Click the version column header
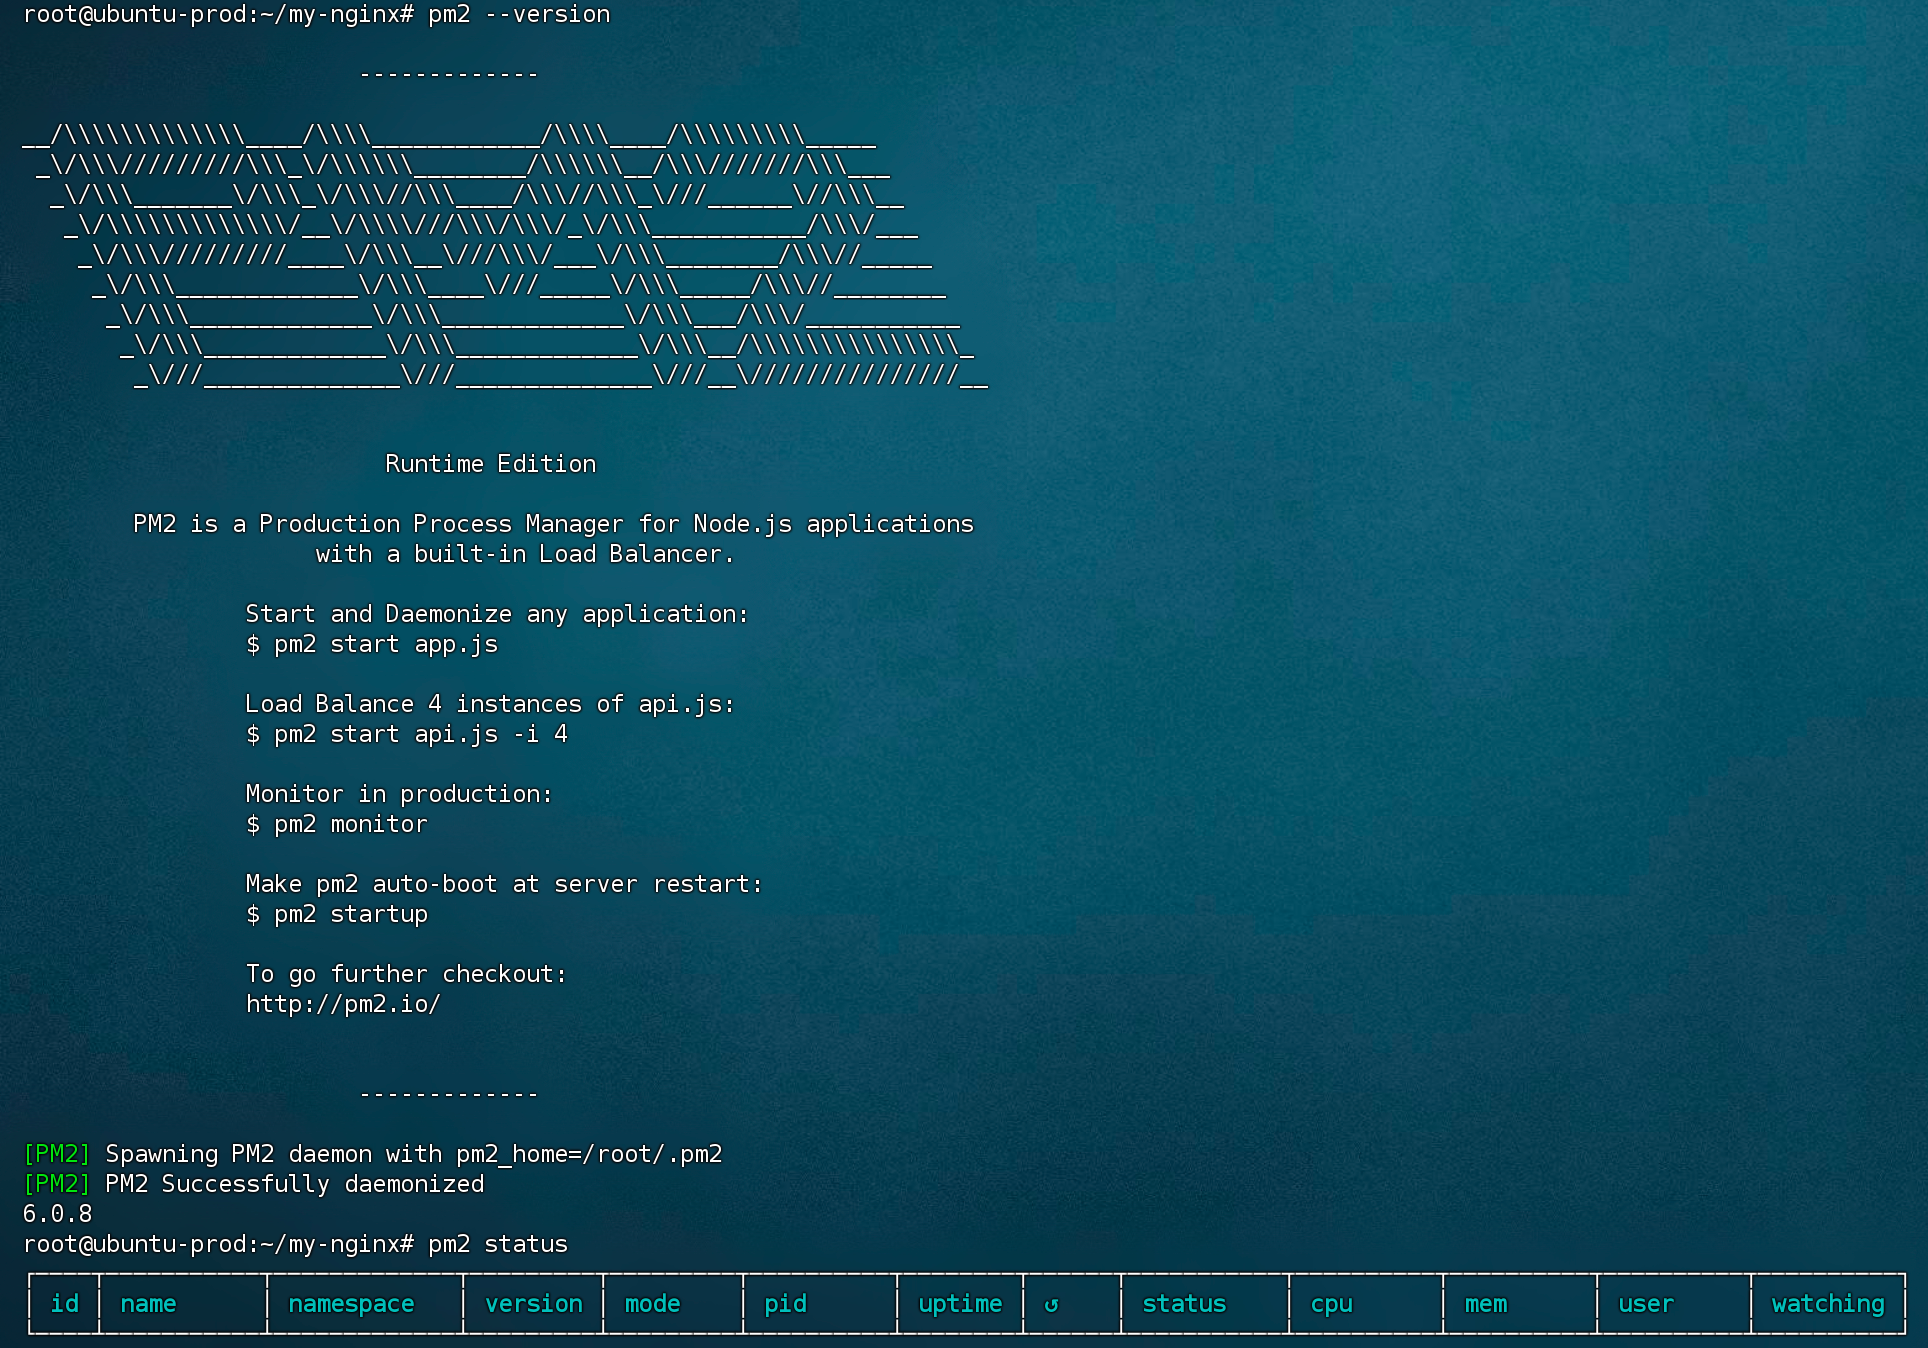Image resolution: width=1928 pixels, height=1348 pixels. (x=533, y=1304)
